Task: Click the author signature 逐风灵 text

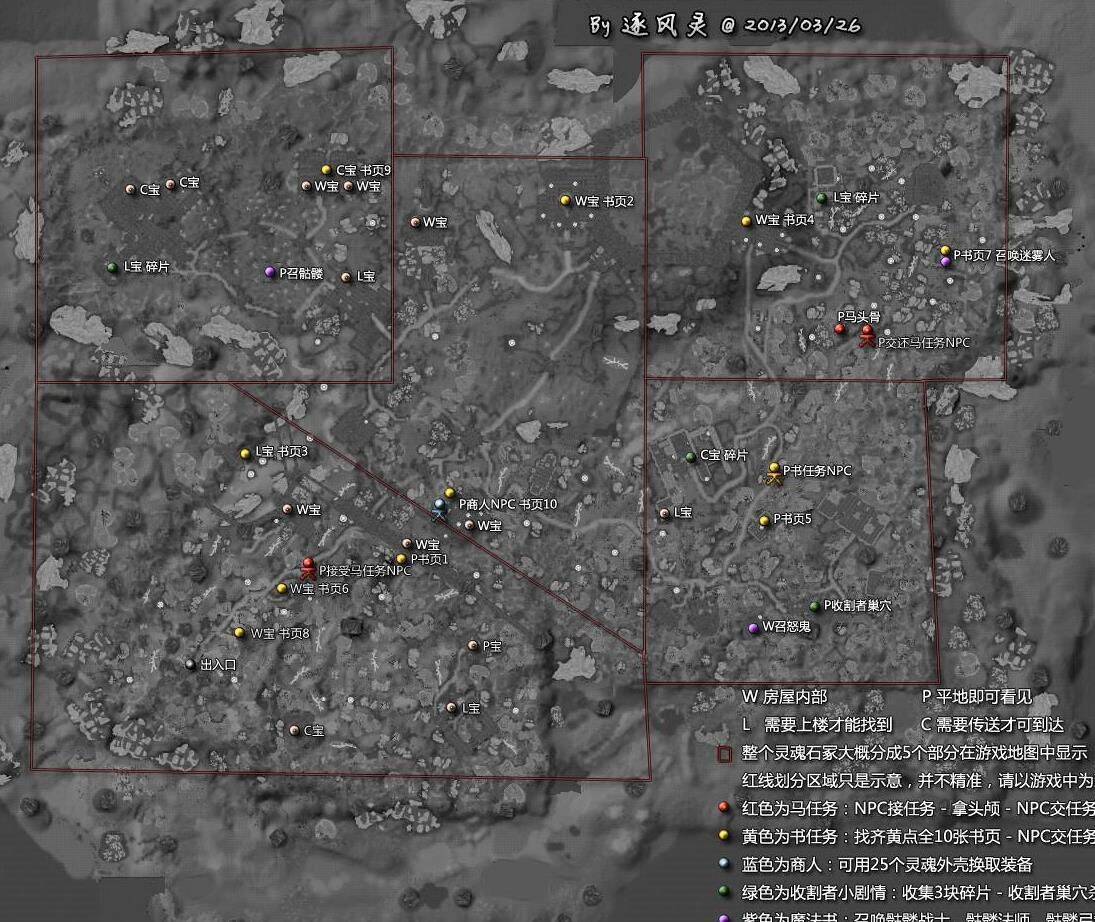Action: coord(665,26)
